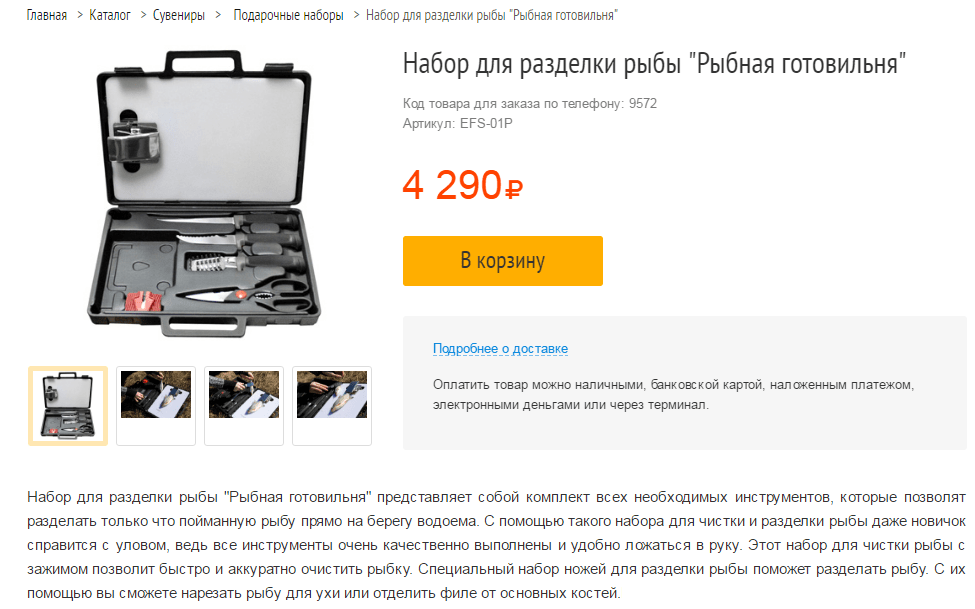The height and width of the screenshot is (609, 975).
Task: Add the item with the В корзину button
Action: point(502,261)
